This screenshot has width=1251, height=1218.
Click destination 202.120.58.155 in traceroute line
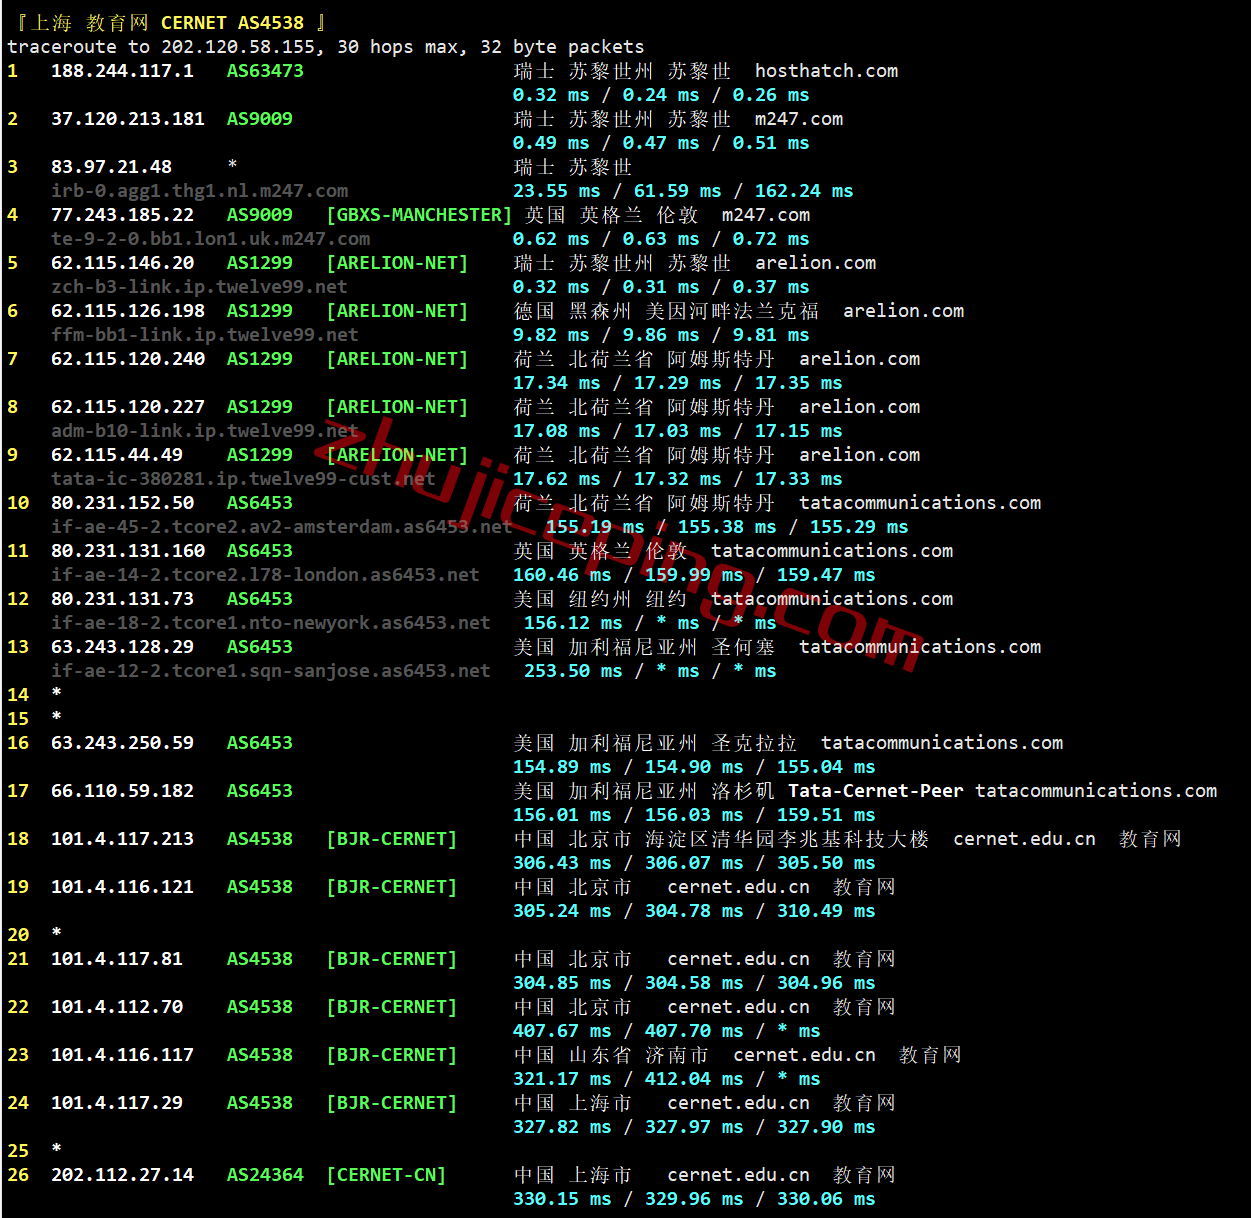238,47
